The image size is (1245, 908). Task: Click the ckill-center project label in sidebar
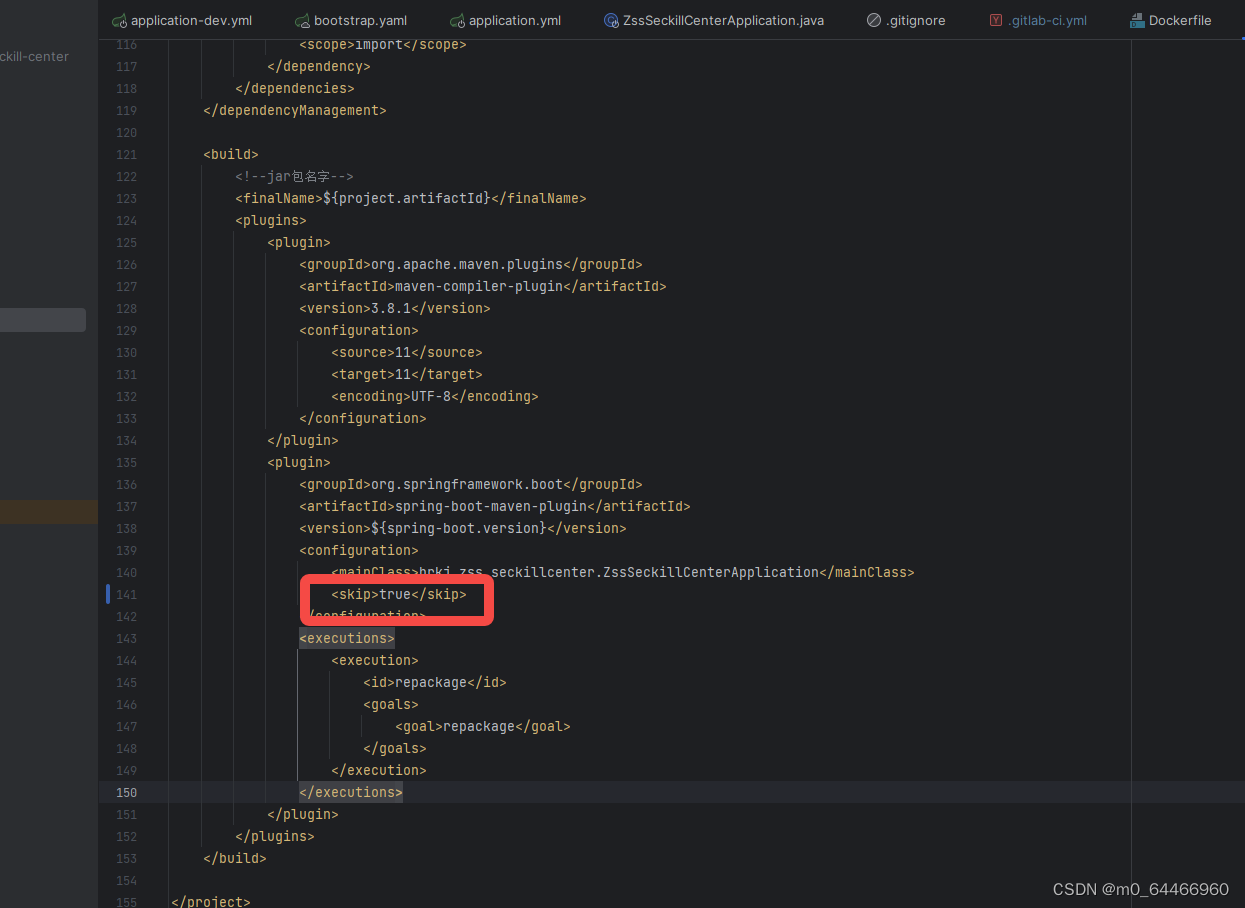click(x=35, y=56)
